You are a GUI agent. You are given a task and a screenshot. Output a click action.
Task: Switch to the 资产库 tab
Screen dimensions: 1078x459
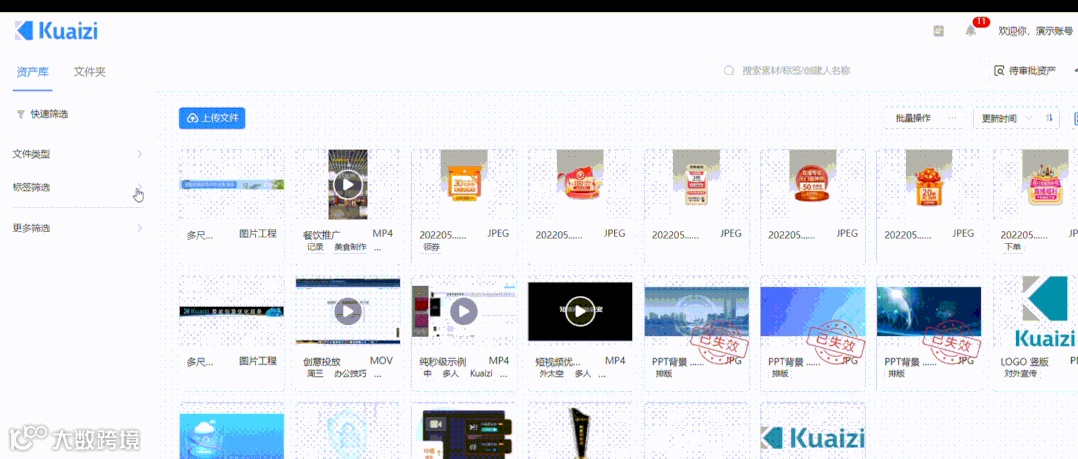33,71
